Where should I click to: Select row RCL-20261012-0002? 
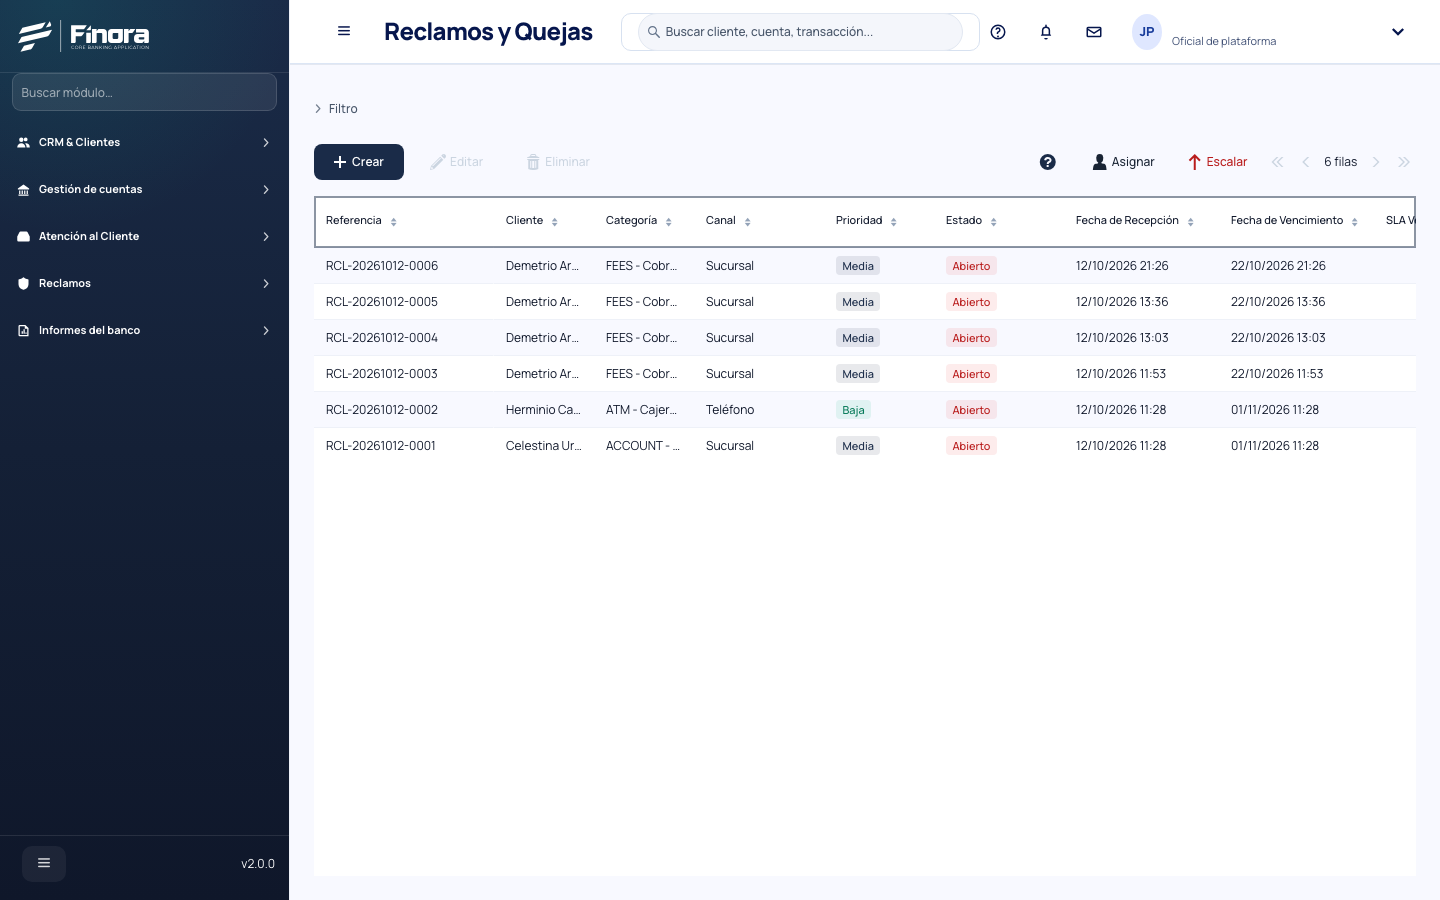click(865, 410)
